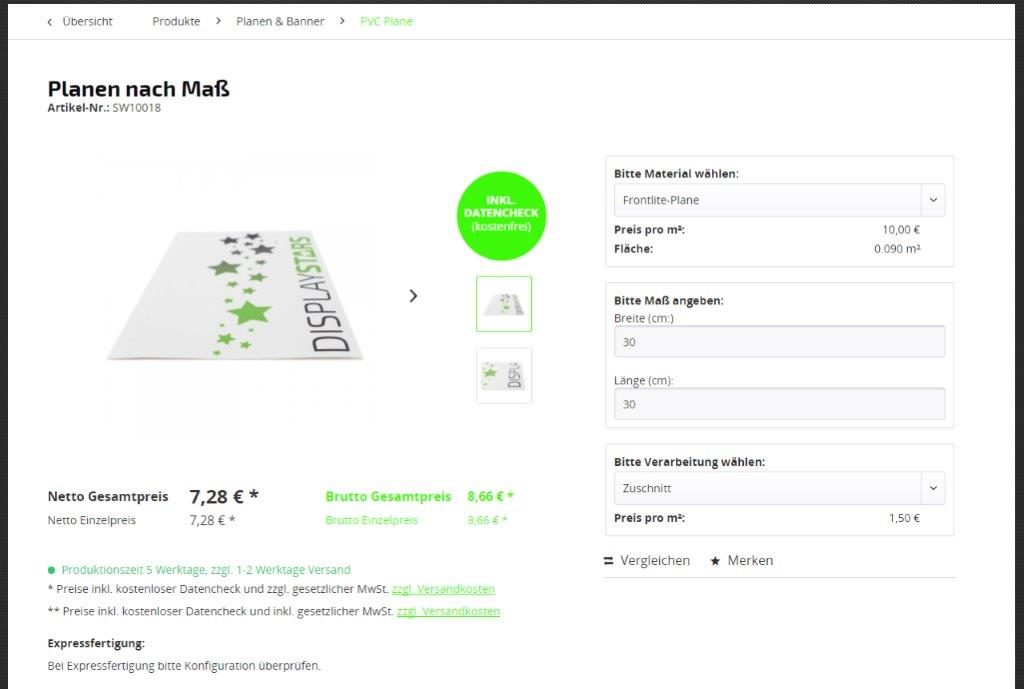1024x689 pixels.
Task: Click into the Breite (cm) field
Action: point(779,342)
